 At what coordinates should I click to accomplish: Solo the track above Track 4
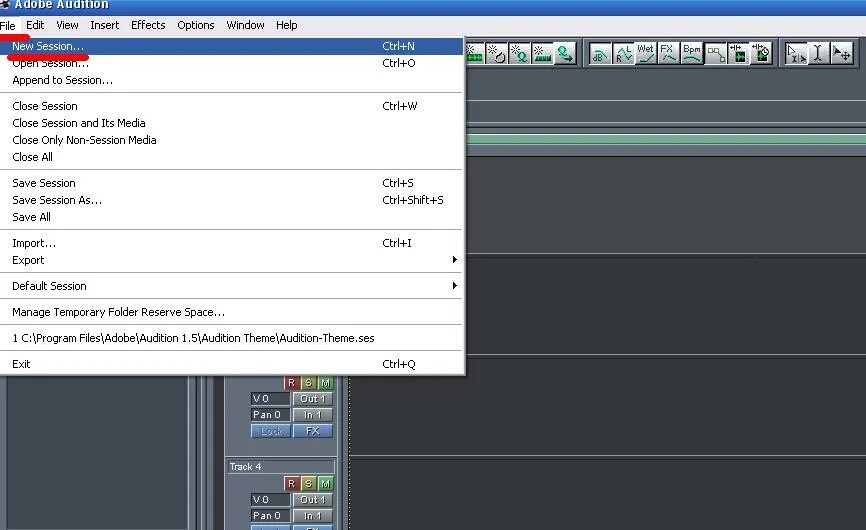[309, 383]
